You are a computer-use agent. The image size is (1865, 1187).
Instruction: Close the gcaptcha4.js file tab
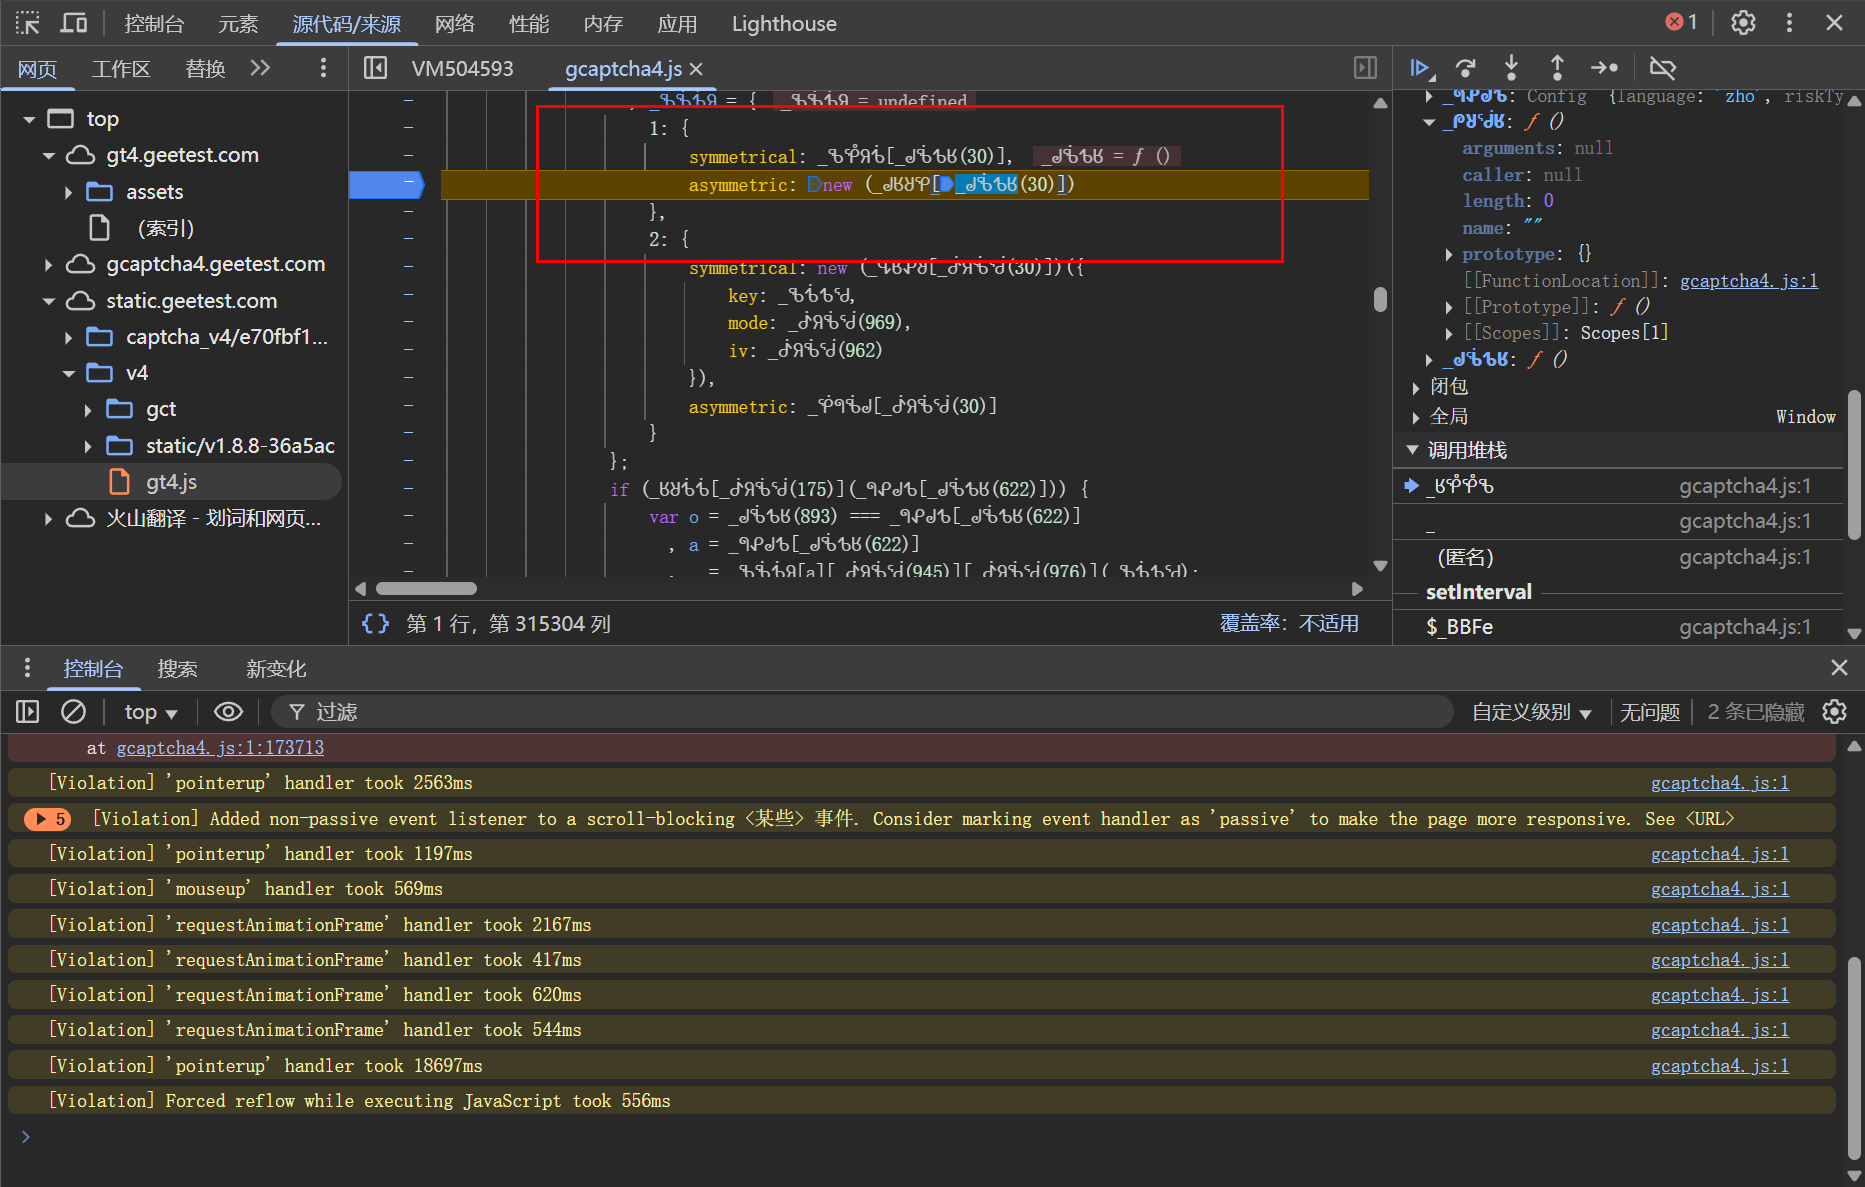click(x=696, y=69)
